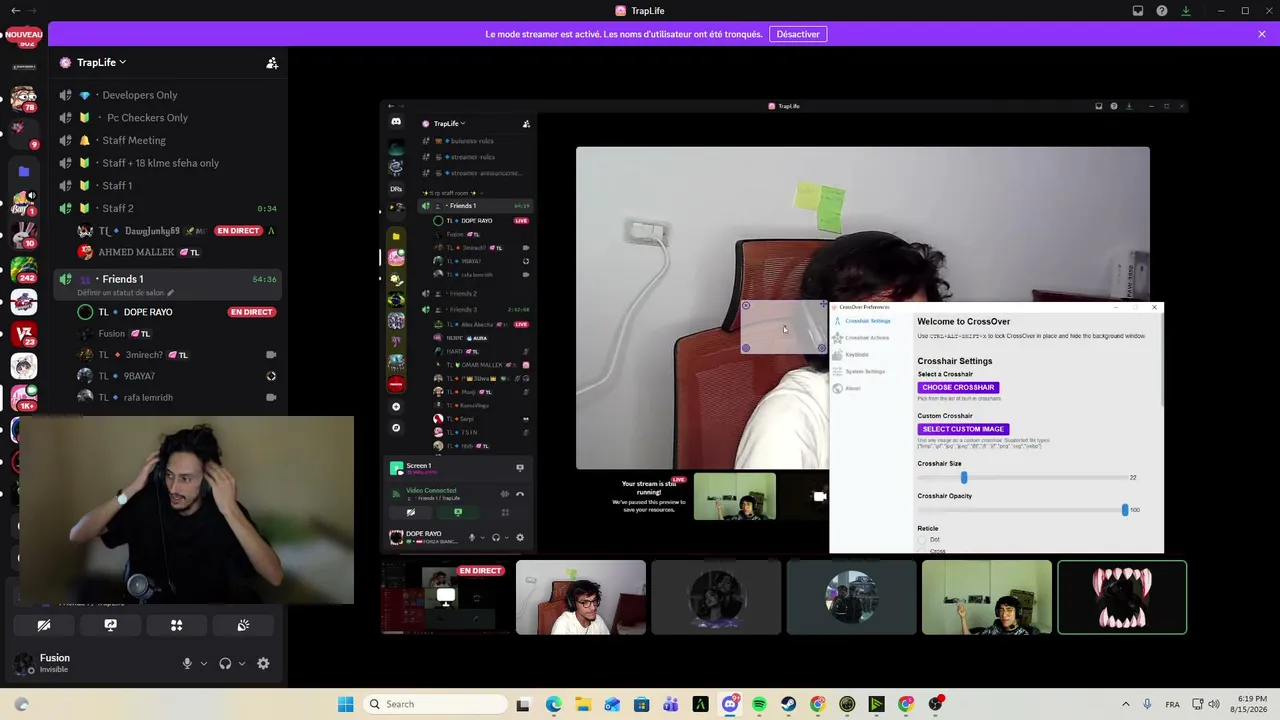Open server with 78 notification badge

(23, 97)
